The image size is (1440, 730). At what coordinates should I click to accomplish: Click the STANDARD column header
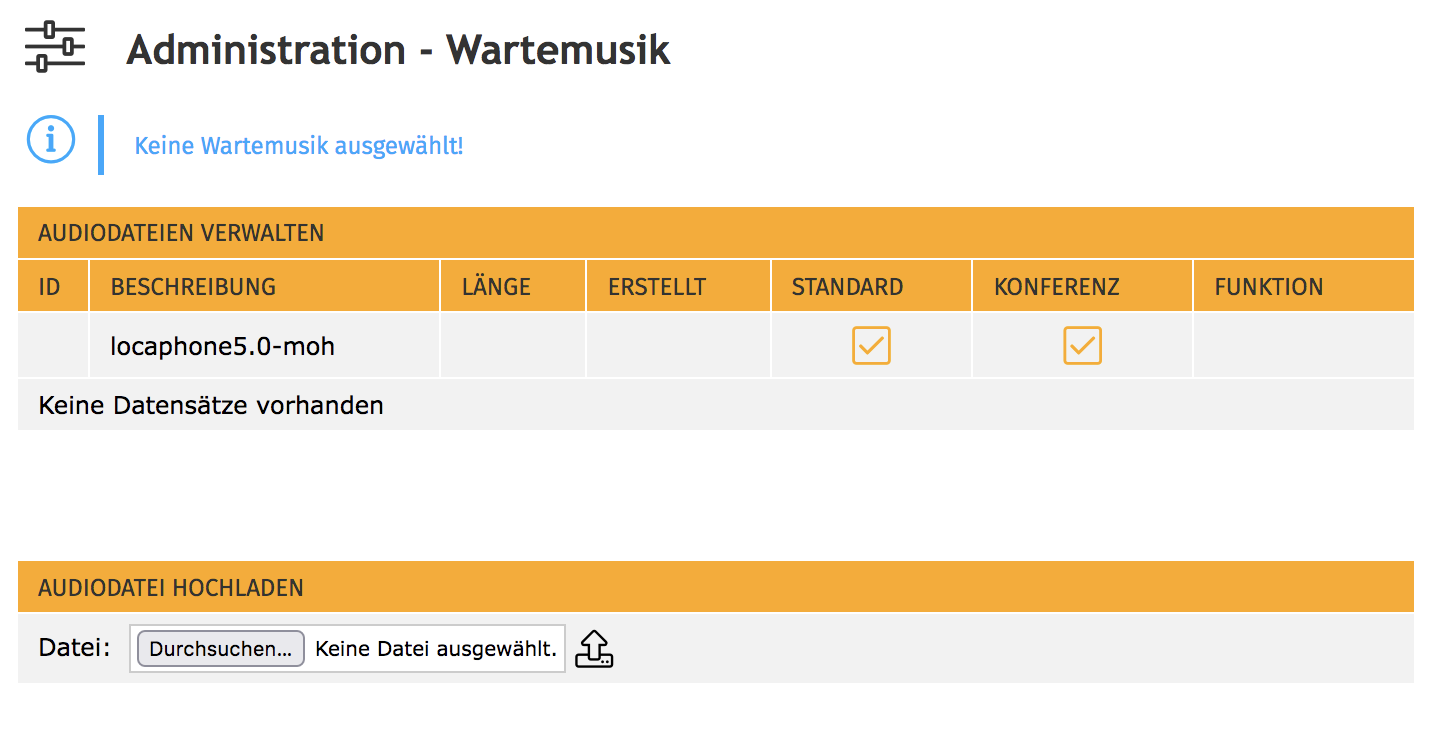847,287
